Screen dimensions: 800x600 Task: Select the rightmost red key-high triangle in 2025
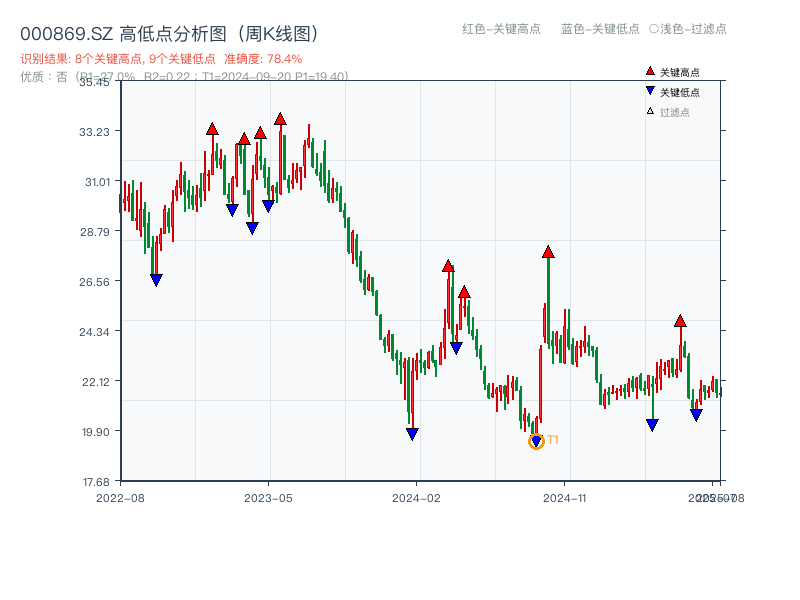(x=680, y=321)
